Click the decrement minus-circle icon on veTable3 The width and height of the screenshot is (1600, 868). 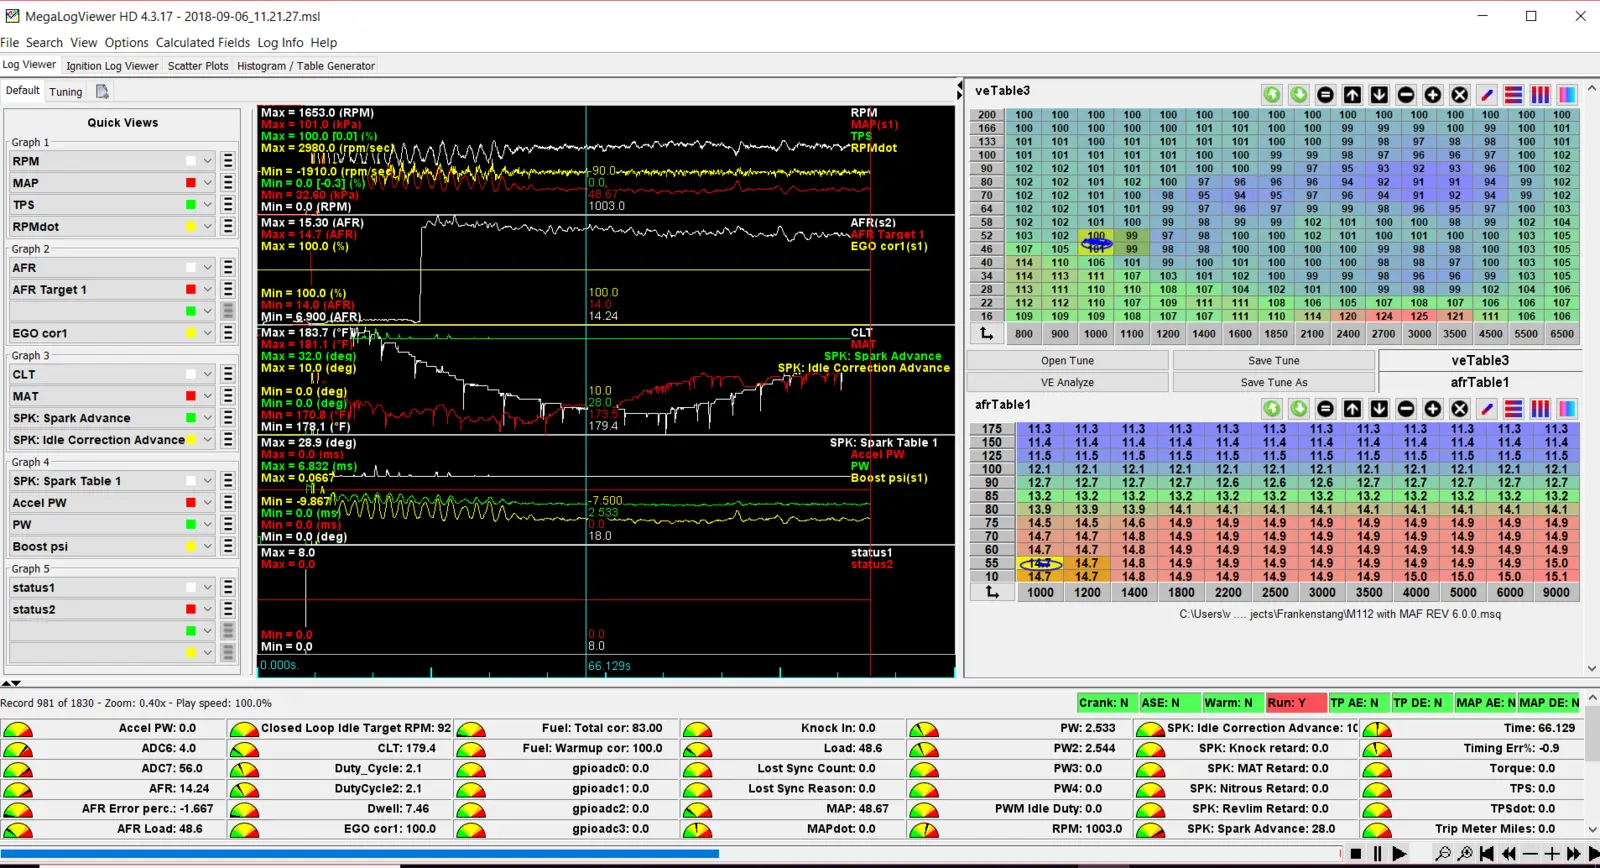1406,94
